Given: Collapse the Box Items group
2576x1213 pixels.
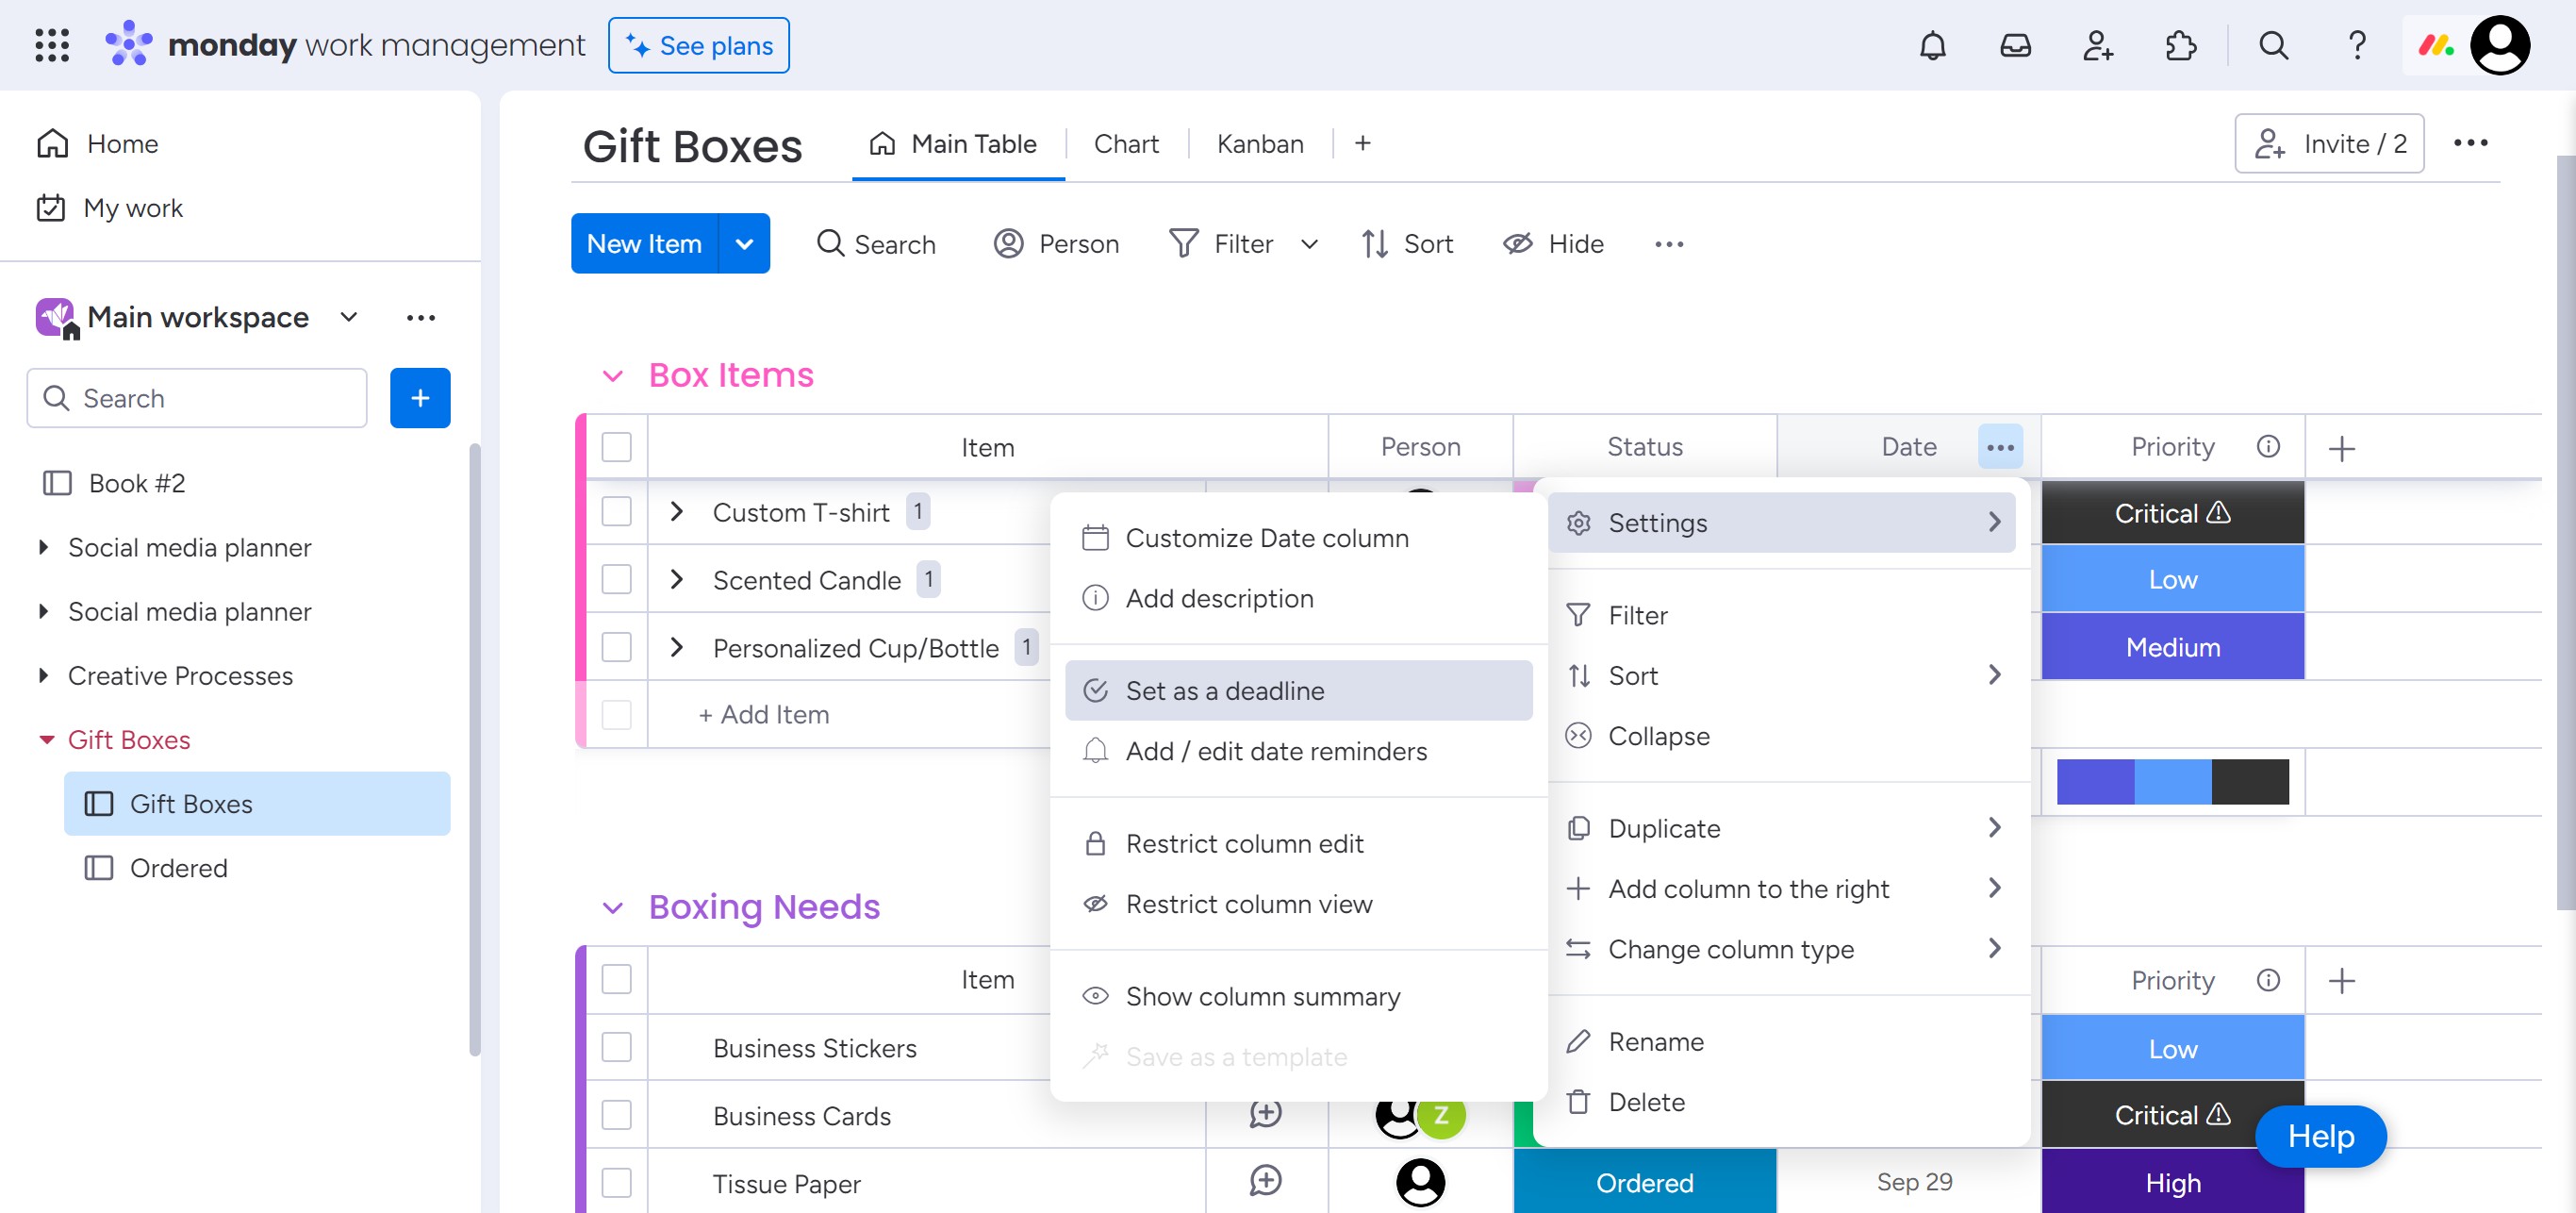Looking at the screenshot, I should [613, 376].
